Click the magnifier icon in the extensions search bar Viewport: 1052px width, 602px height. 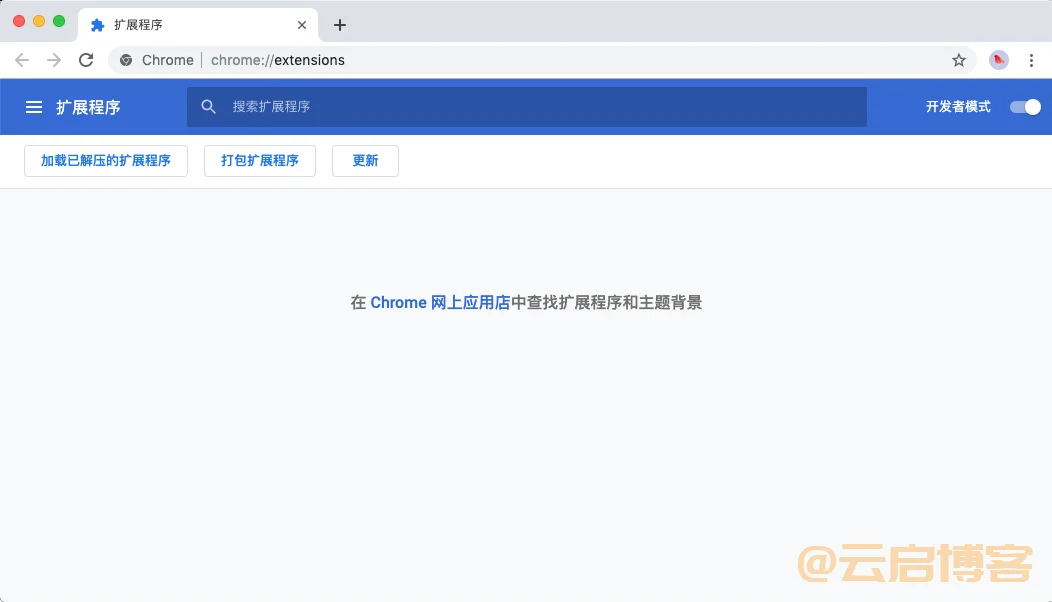click(x=209, y=107)
